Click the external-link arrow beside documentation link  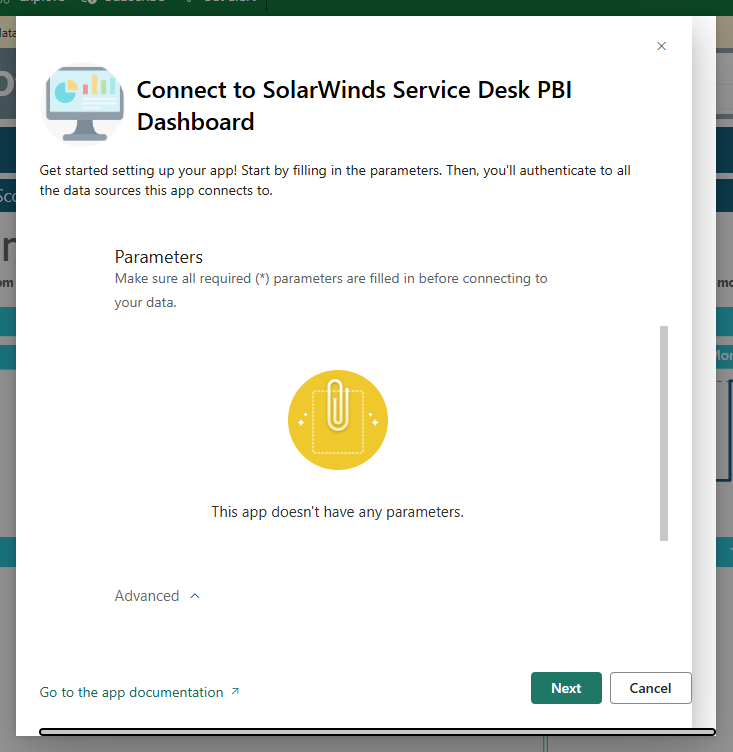point(235,691)
